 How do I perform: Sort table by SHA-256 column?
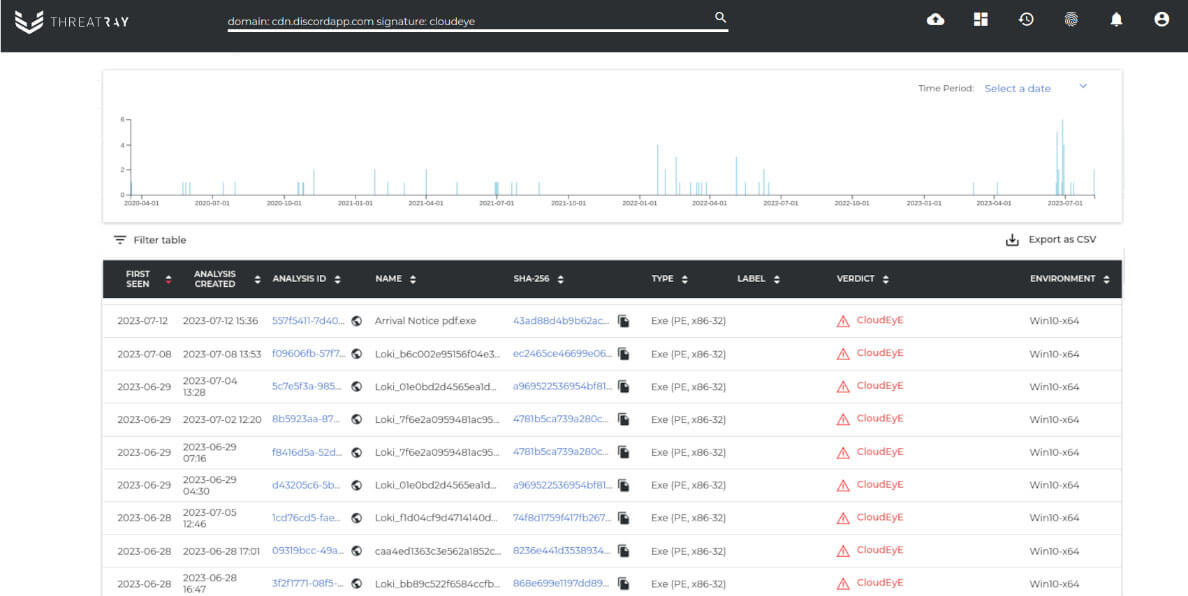pyautogui.click(x=561, y=279)
